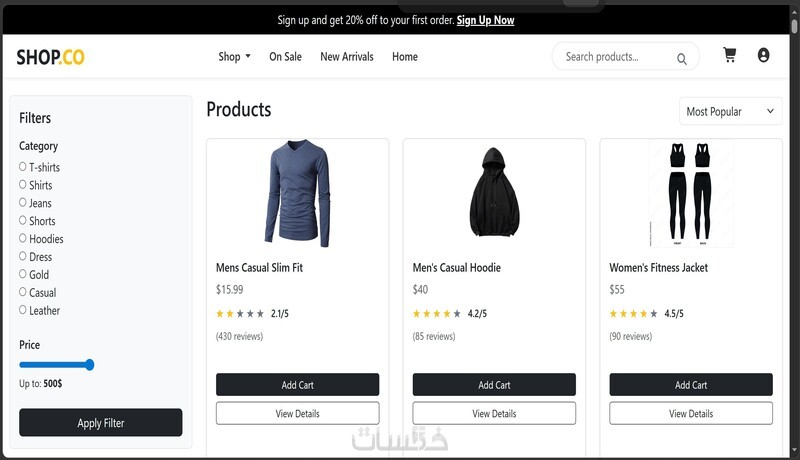Viewport: 800px width, 460px height.
Task: Open the Most Popular sort dropdown
Action: 730,112
